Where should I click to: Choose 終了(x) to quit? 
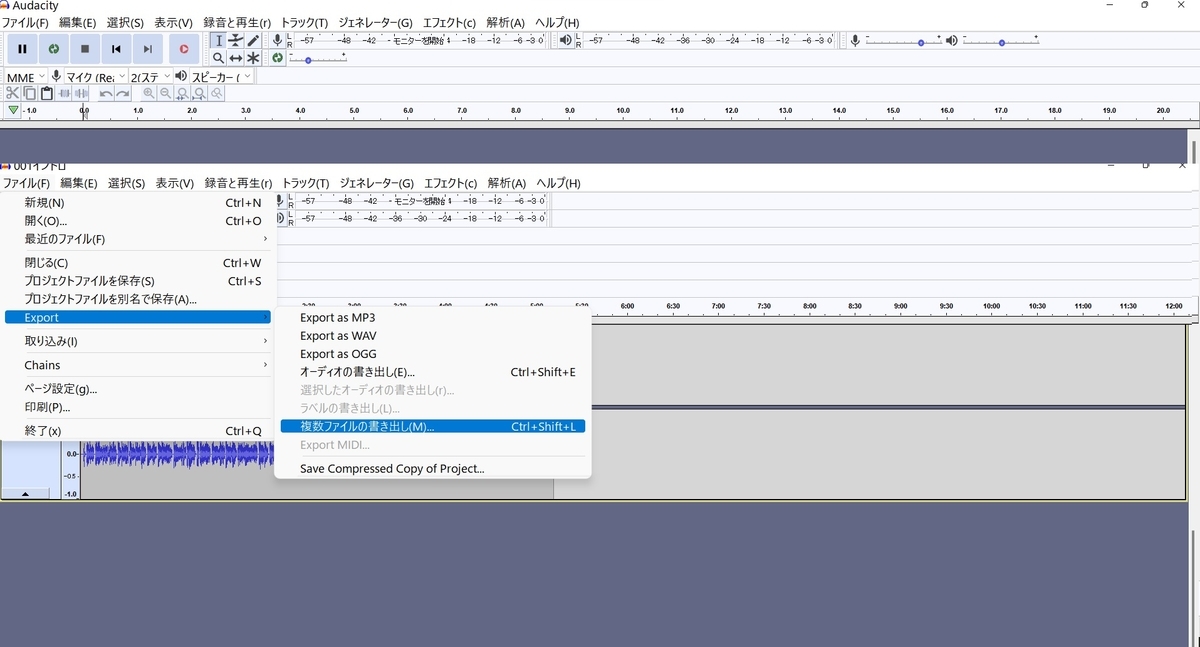138,431
